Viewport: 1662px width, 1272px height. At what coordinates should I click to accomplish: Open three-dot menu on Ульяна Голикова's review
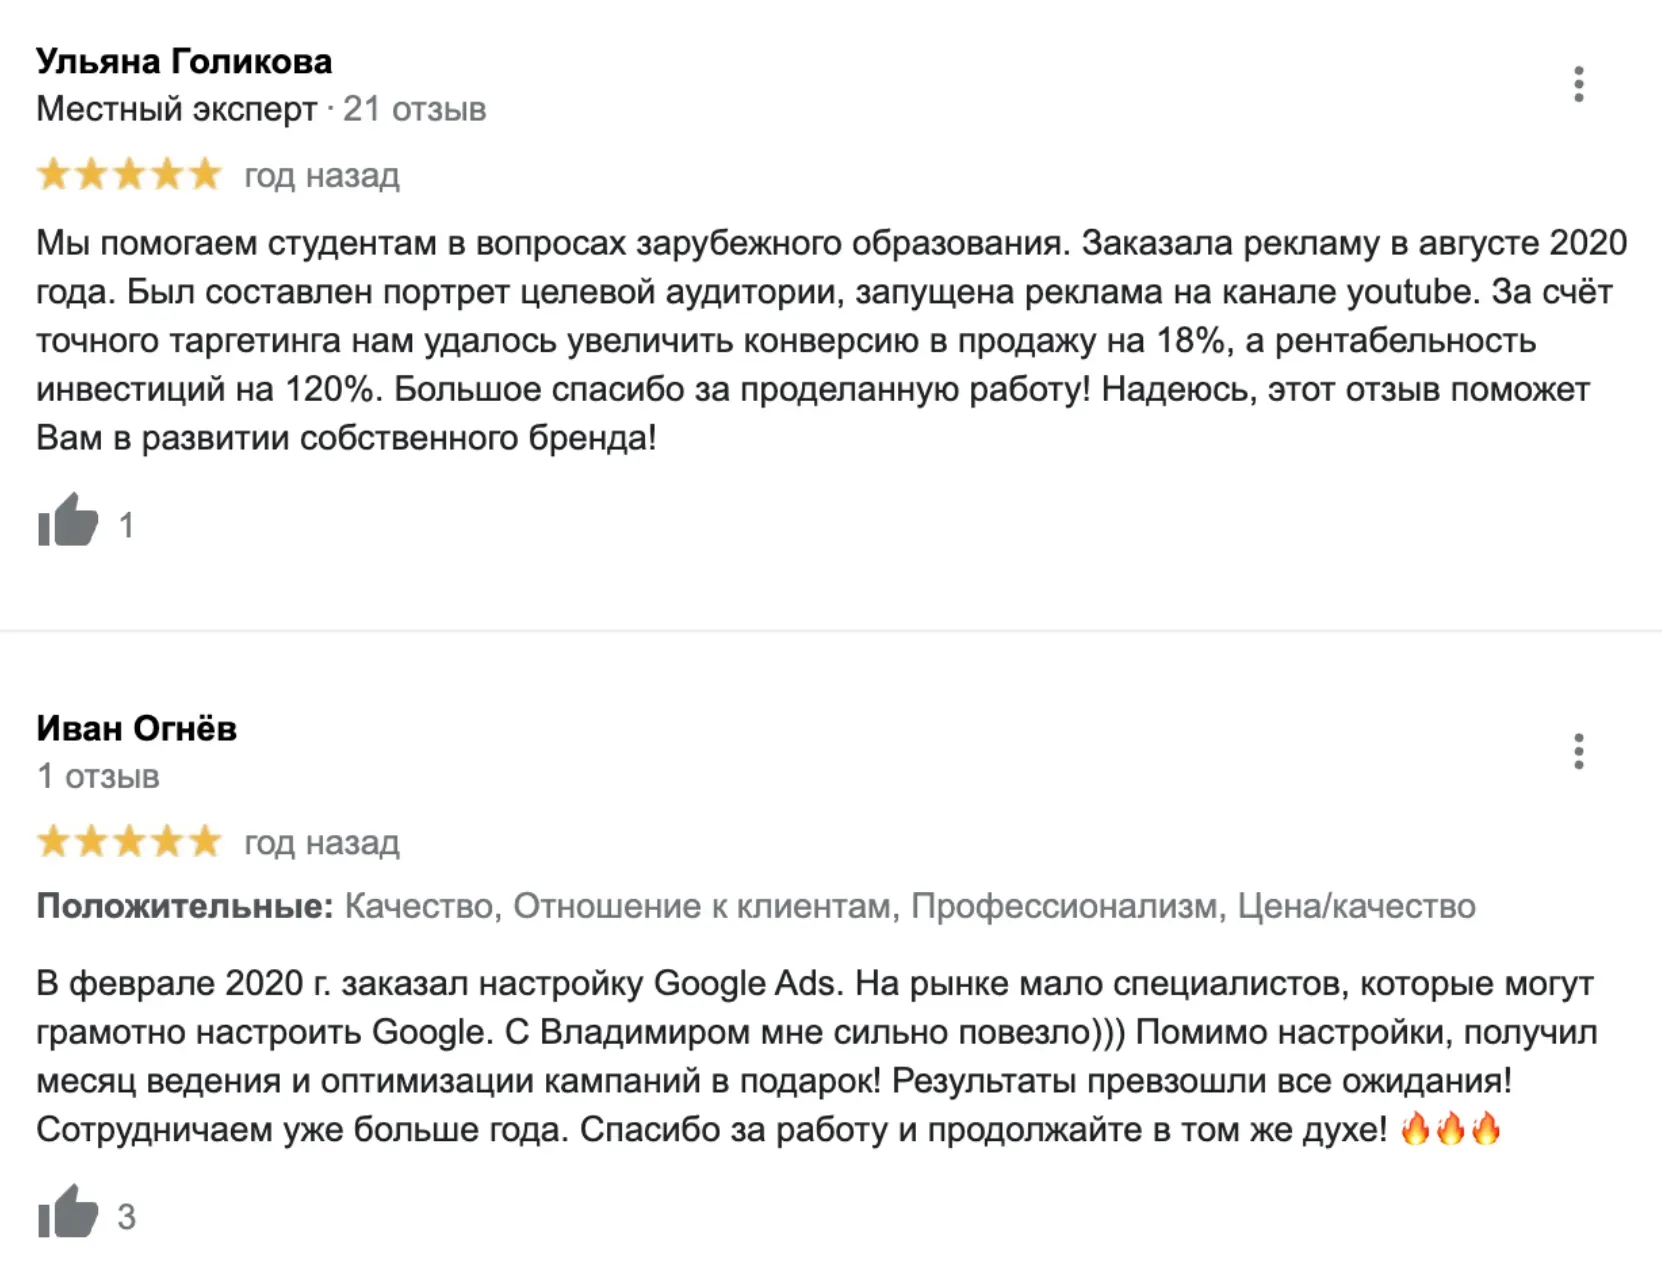(x=1578, y=84)
